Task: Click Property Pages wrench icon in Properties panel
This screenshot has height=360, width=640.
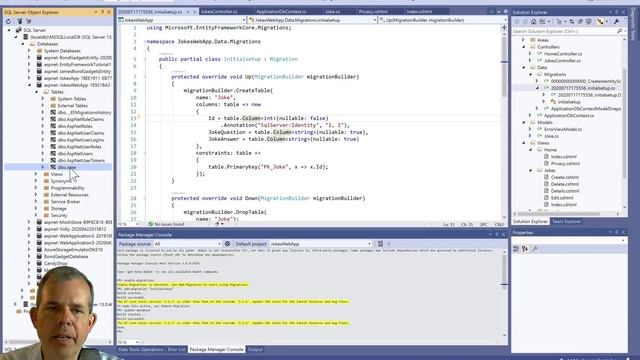Action: pos(535,249)
